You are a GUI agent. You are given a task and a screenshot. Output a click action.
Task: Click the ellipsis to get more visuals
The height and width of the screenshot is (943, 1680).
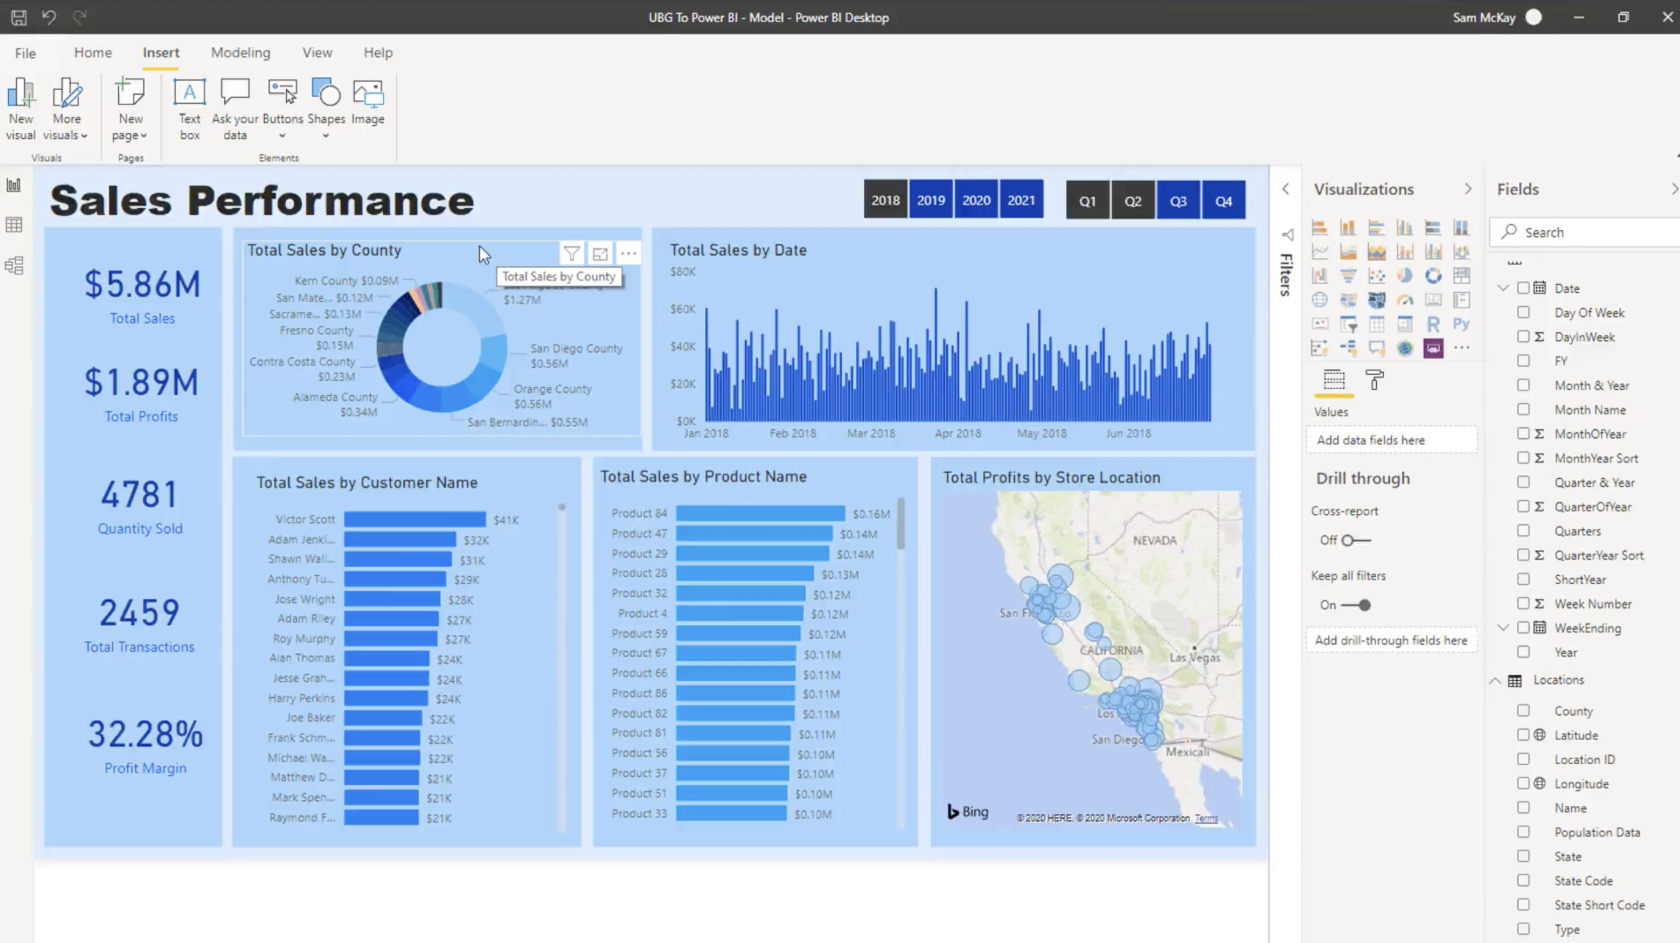(x=1461, y=348)
